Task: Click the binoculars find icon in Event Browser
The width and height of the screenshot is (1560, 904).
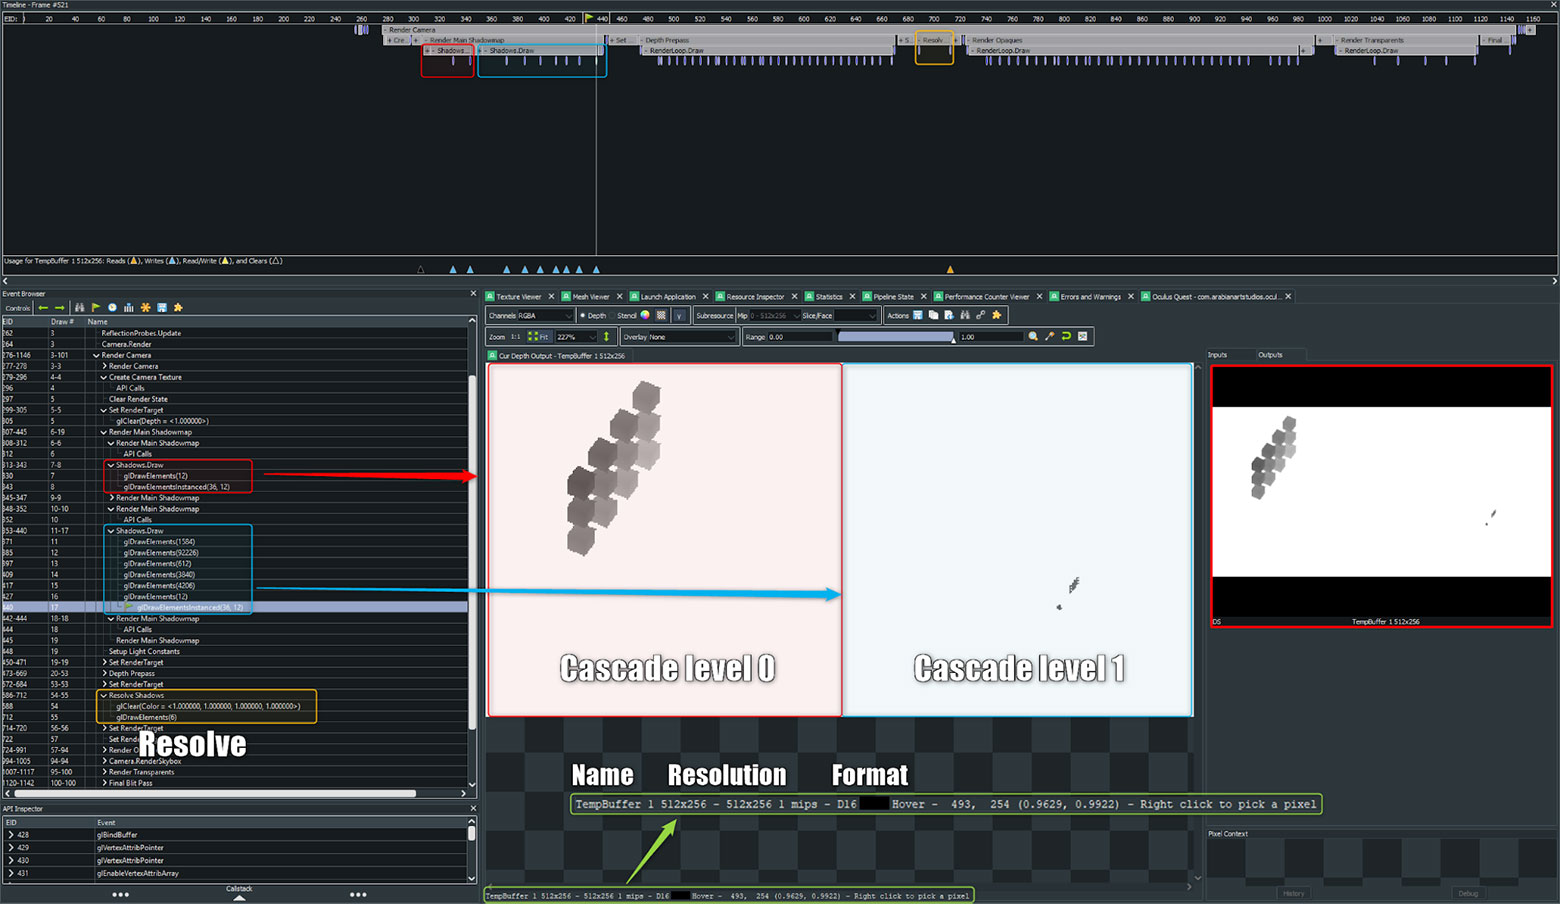Action: click(x=79, y=308)
